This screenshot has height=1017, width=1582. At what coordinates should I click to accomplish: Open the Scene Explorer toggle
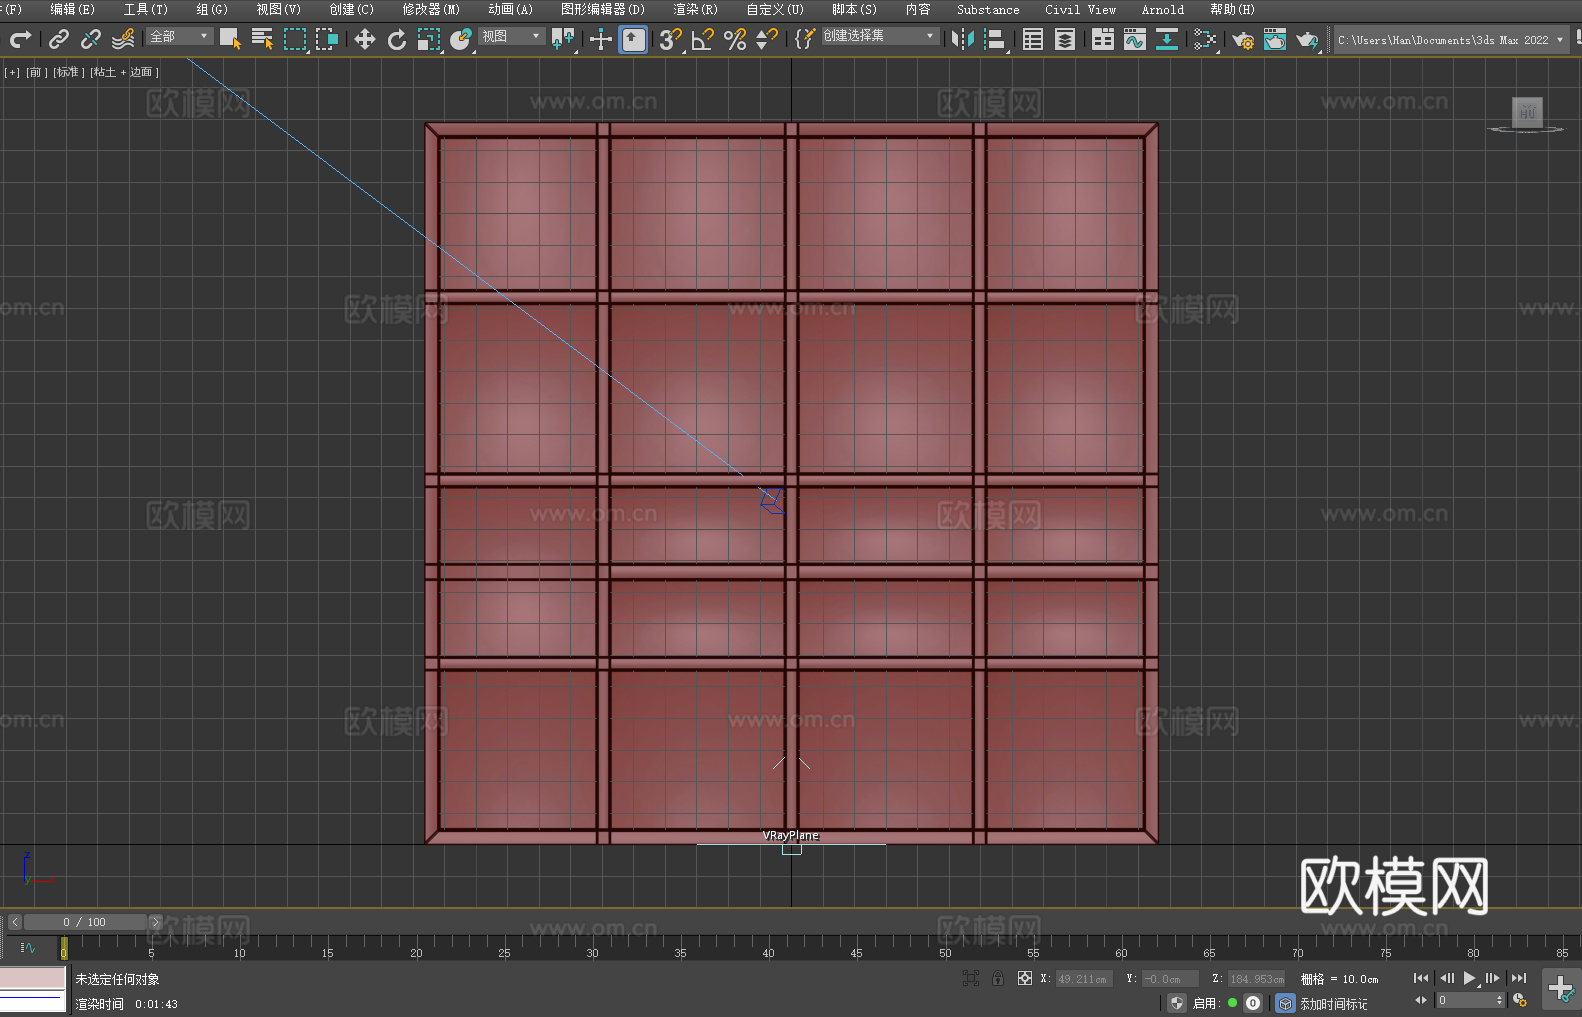1033,39
